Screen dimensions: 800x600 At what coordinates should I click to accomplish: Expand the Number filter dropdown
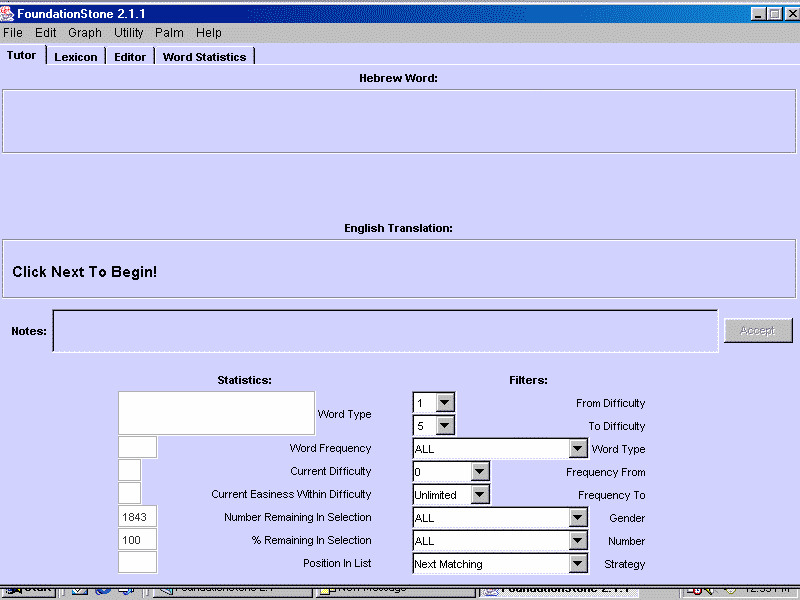coord(577,541)
